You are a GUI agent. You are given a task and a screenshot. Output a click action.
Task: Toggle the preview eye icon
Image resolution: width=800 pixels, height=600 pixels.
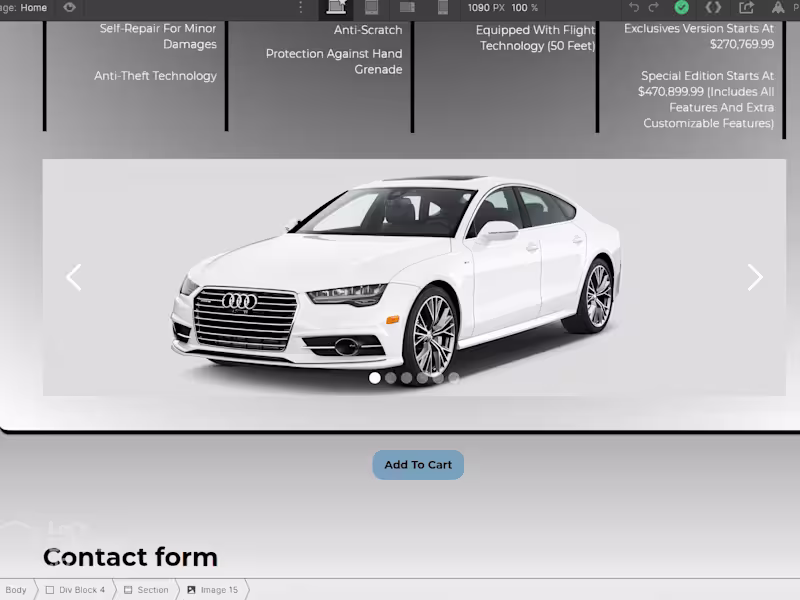(69, 7)
